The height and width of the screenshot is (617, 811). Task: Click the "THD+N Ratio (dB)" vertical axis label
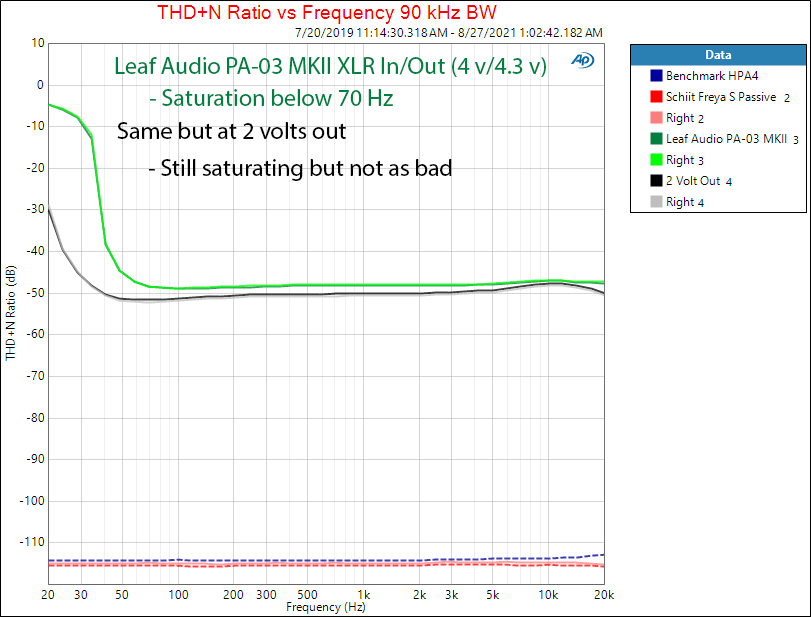tap(10, 313)
